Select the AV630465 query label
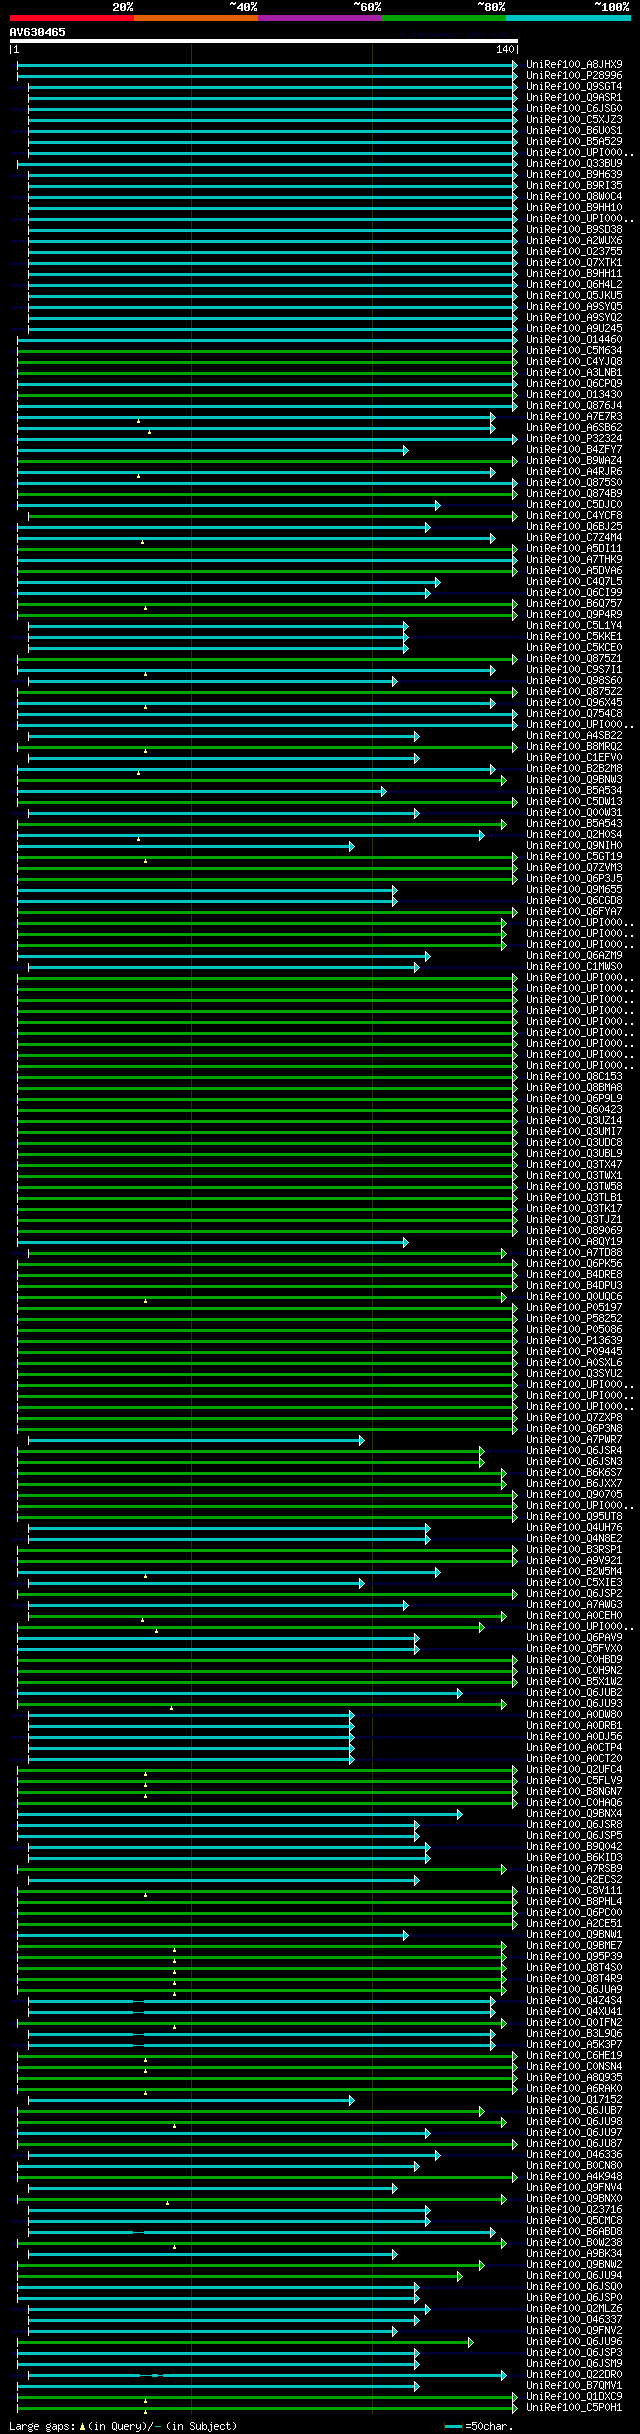The height and width of the screenshot is (2434, 640). [x=38, y=32]
